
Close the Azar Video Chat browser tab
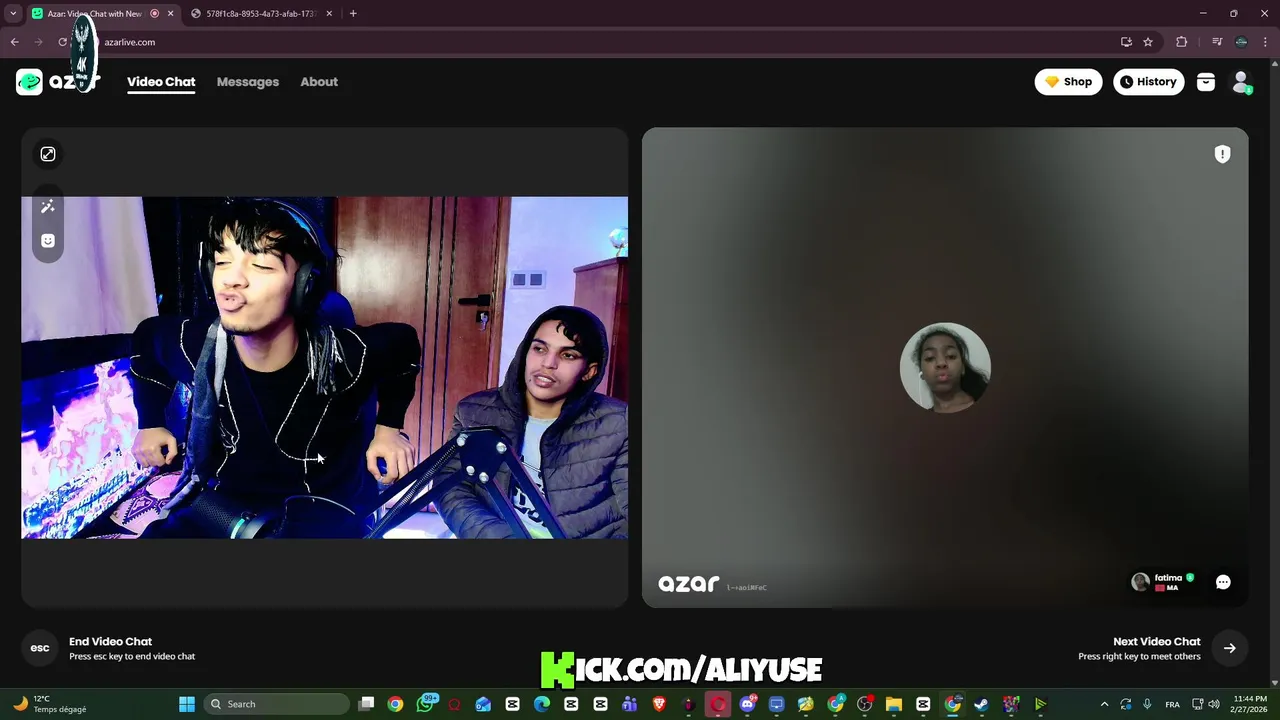171,14
